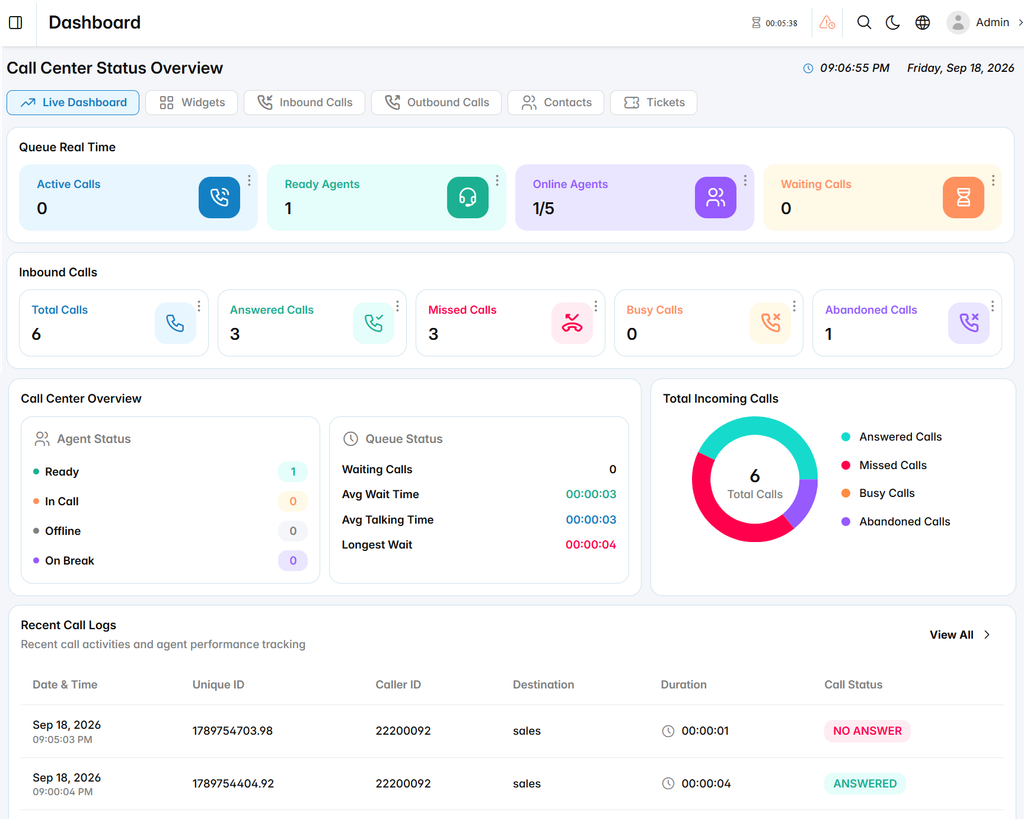
Task: Expand the Admin user menu
Action: pyautogui.click(x=984, y=23)
